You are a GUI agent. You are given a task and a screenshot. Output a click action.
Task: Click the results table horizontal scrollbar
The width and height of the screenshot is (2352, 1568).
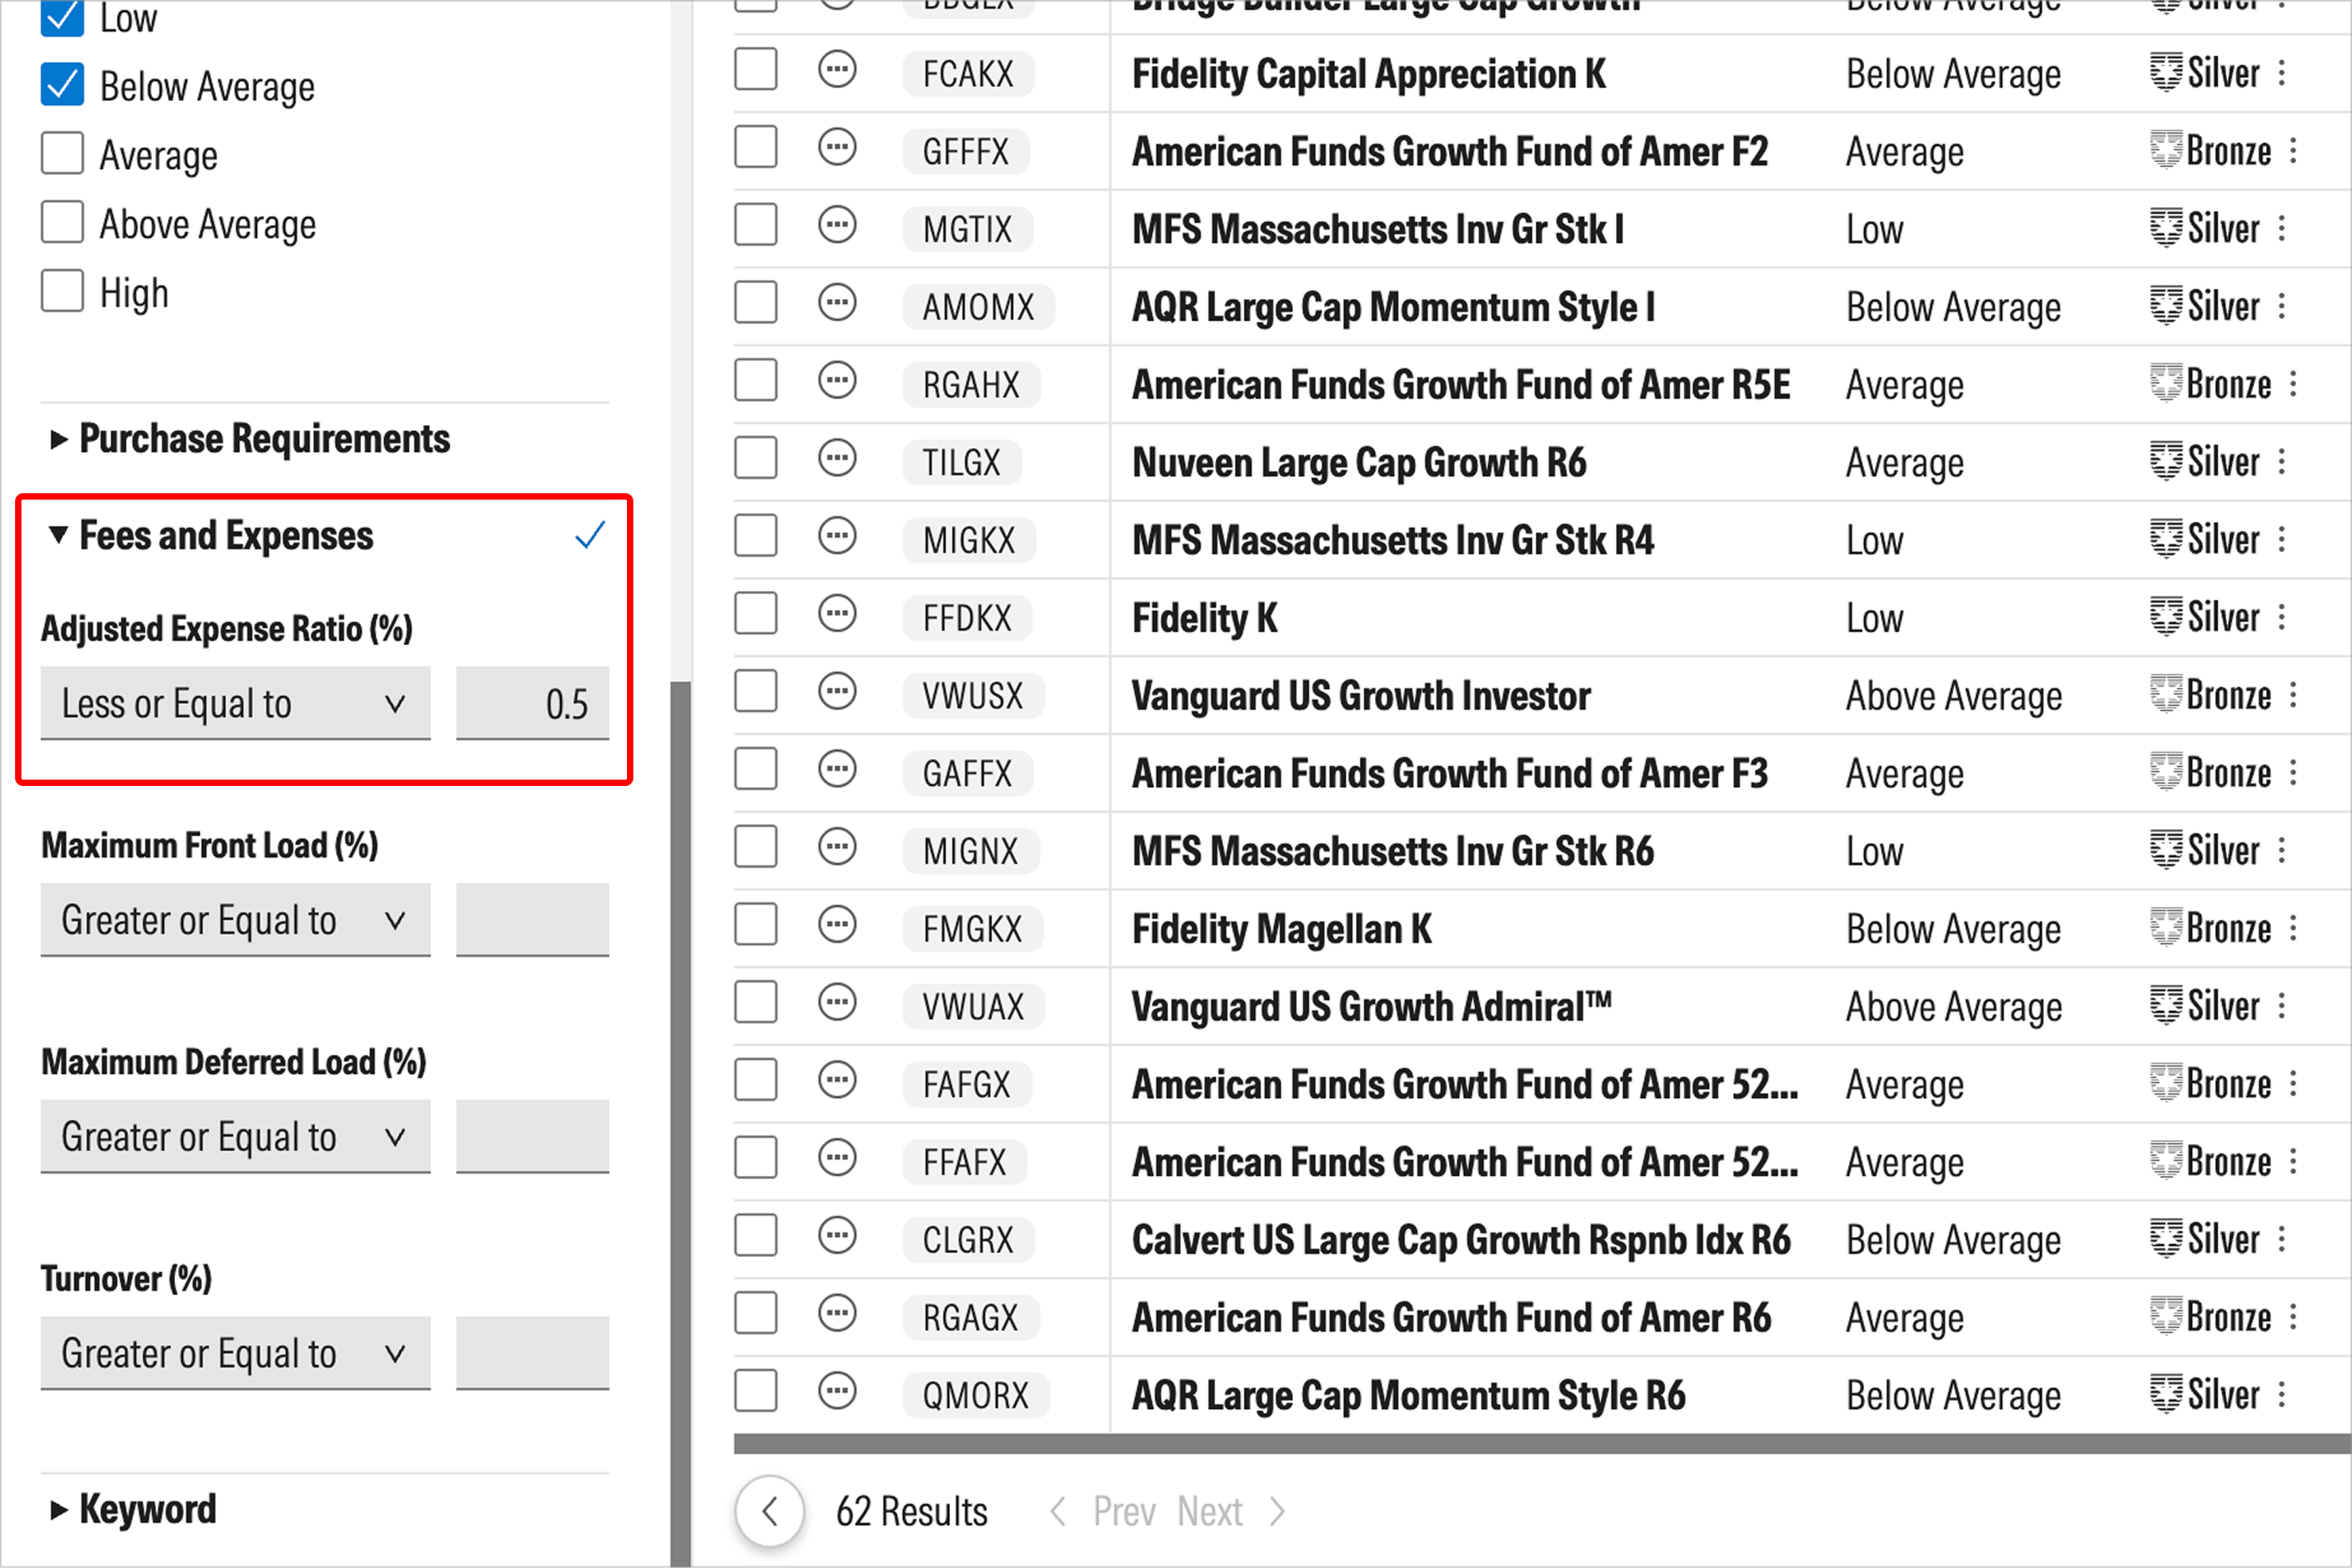tap(1542, 1443)
